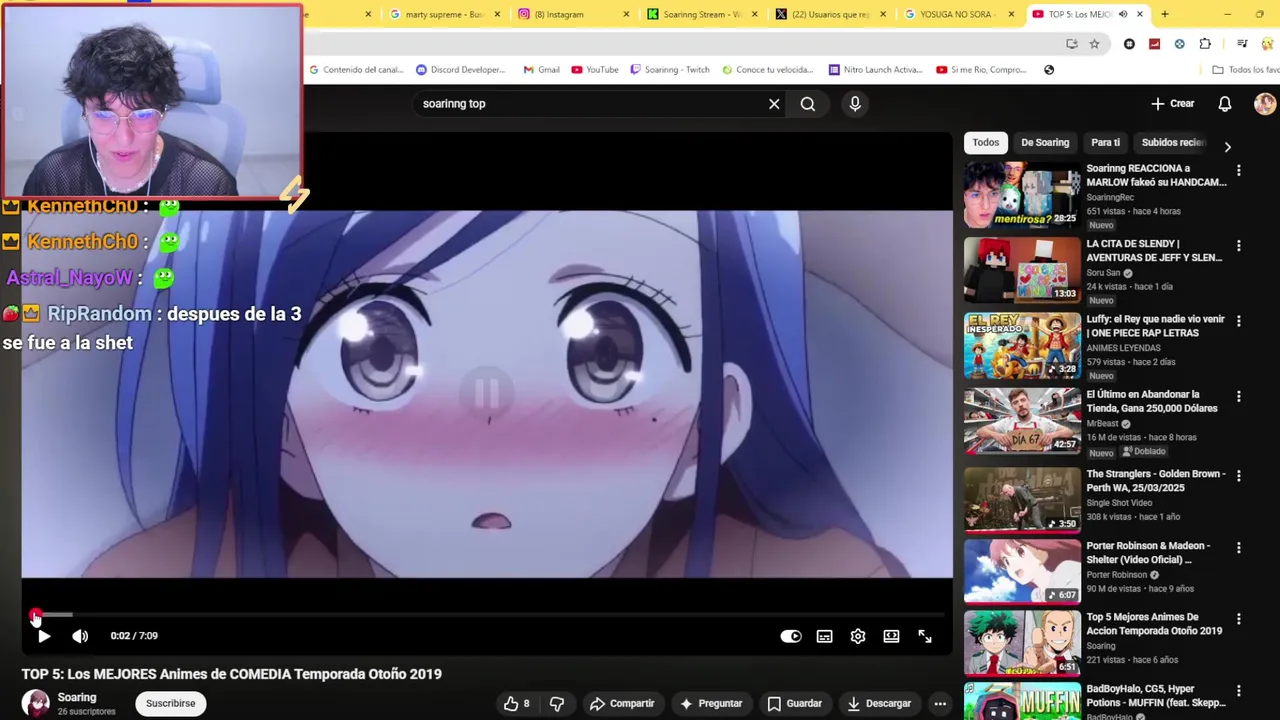Open more actions ellipsis below the video

coord(940,703)
